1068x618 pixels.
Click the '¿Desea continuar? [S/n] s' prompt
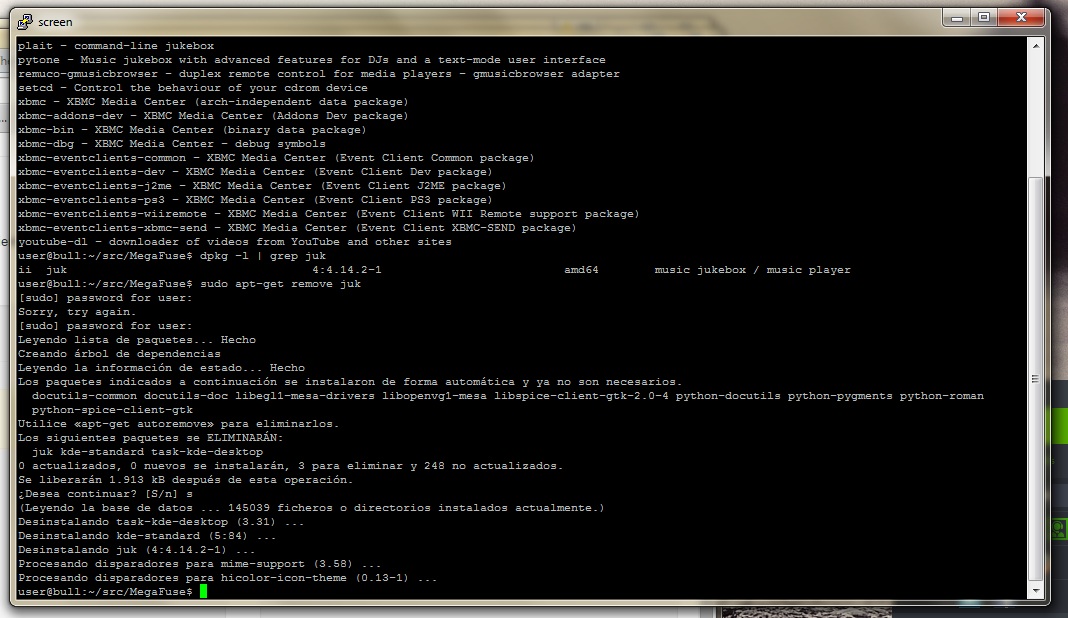point(105,494)
